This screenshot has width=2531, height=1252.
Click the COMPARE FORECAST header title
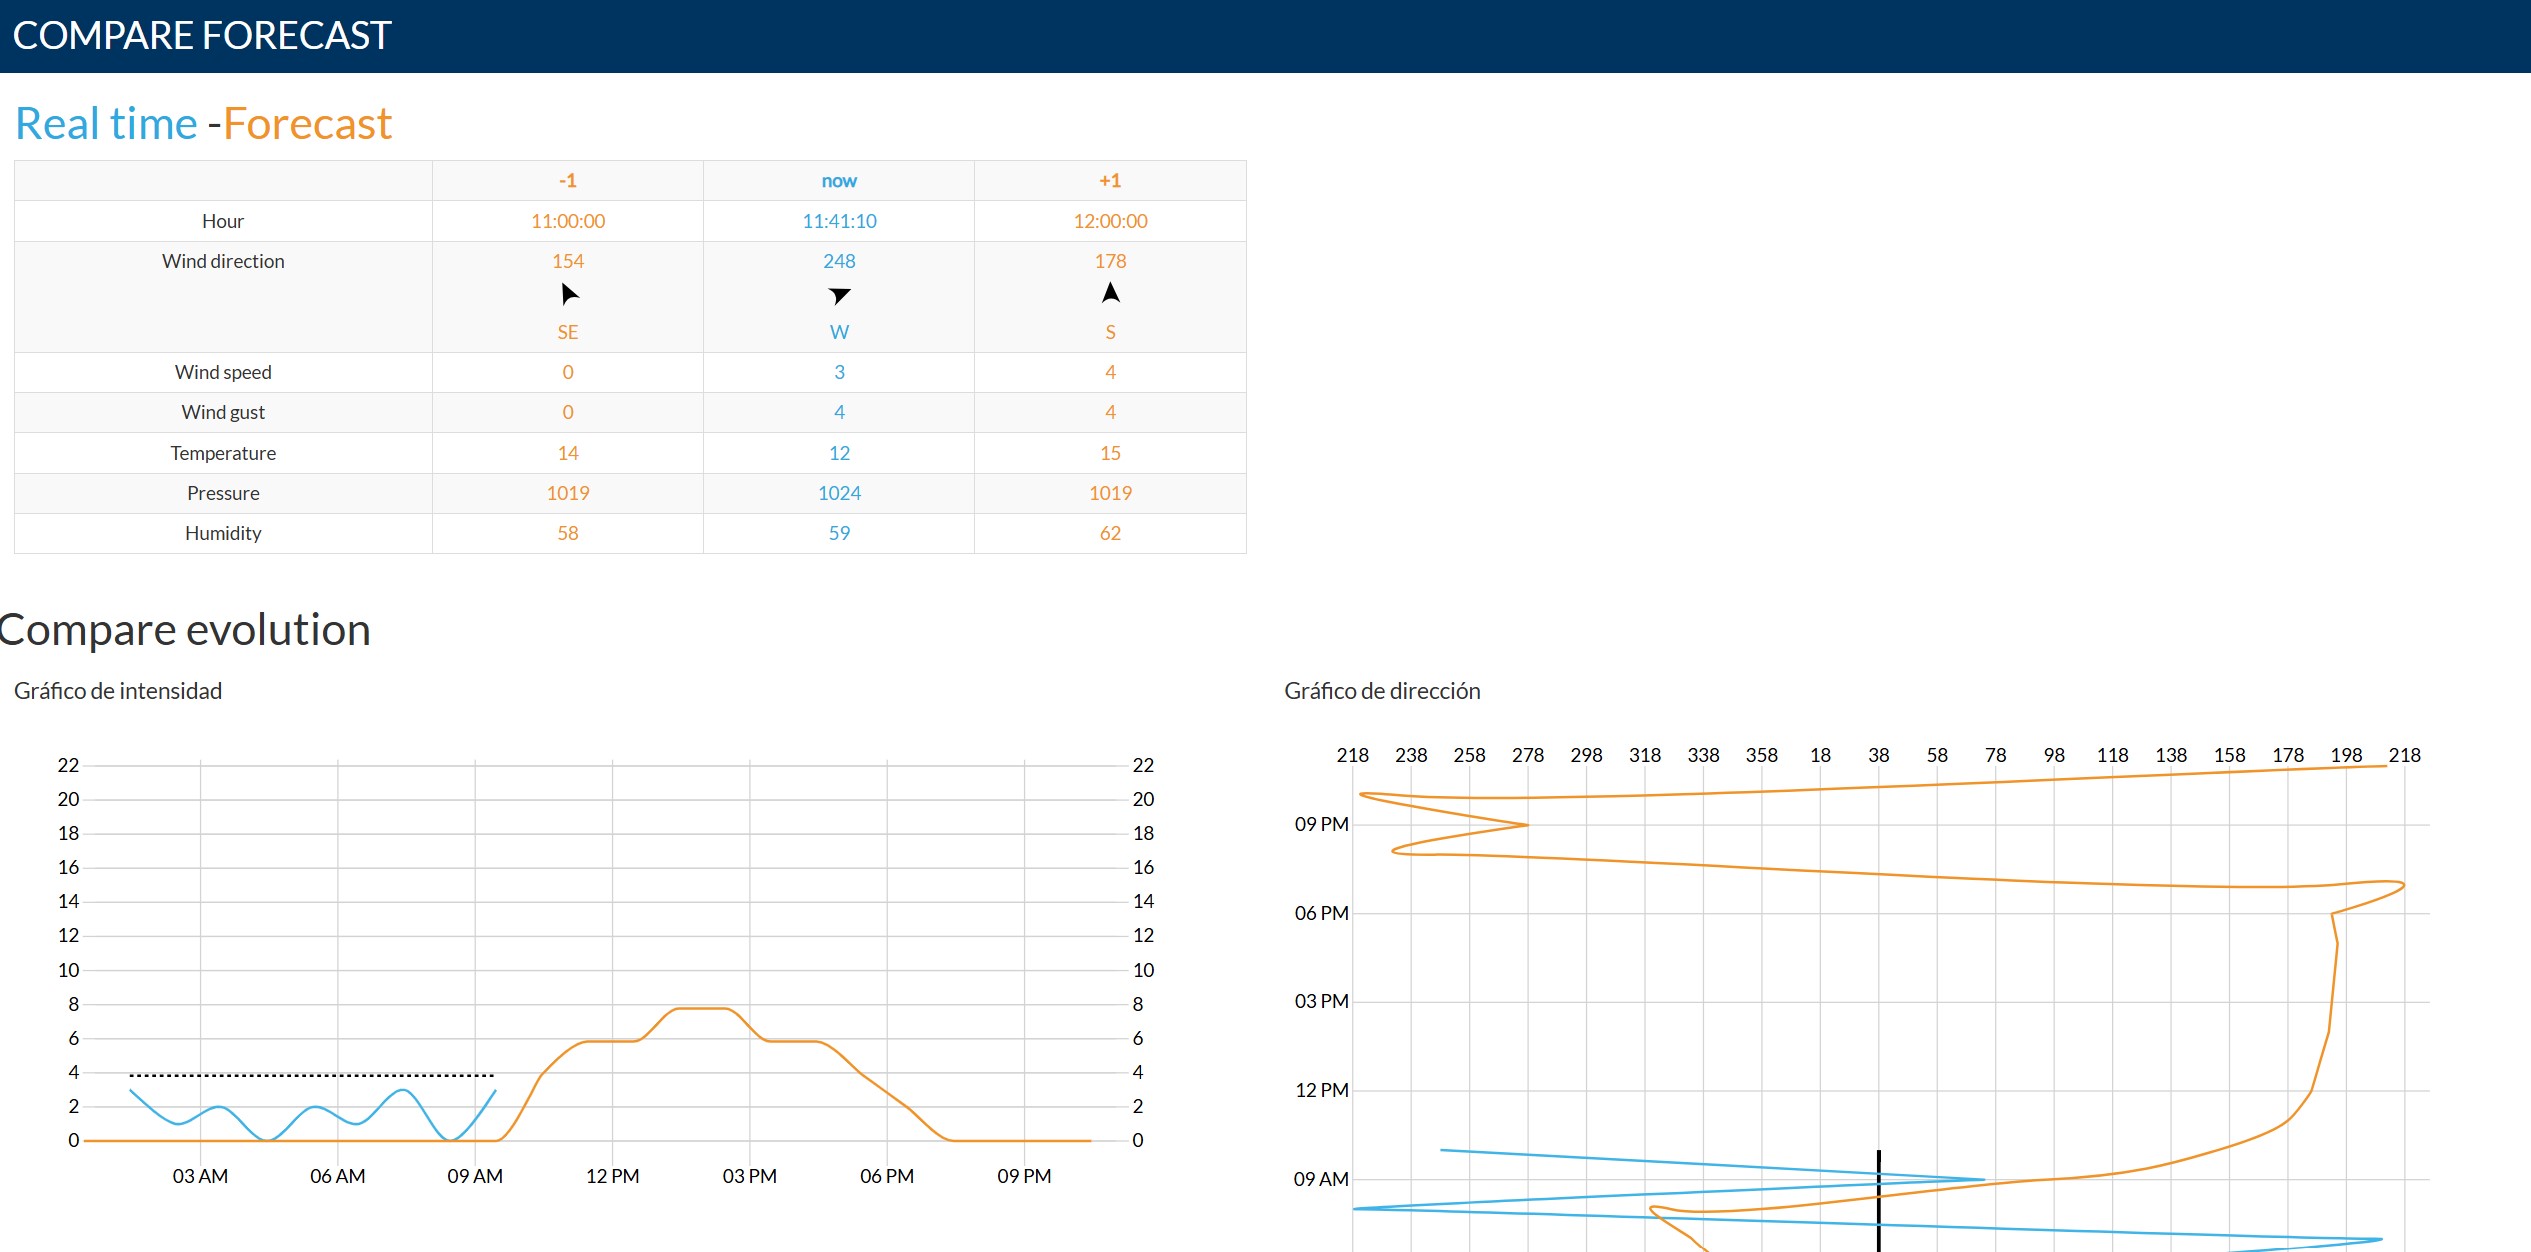201,36
